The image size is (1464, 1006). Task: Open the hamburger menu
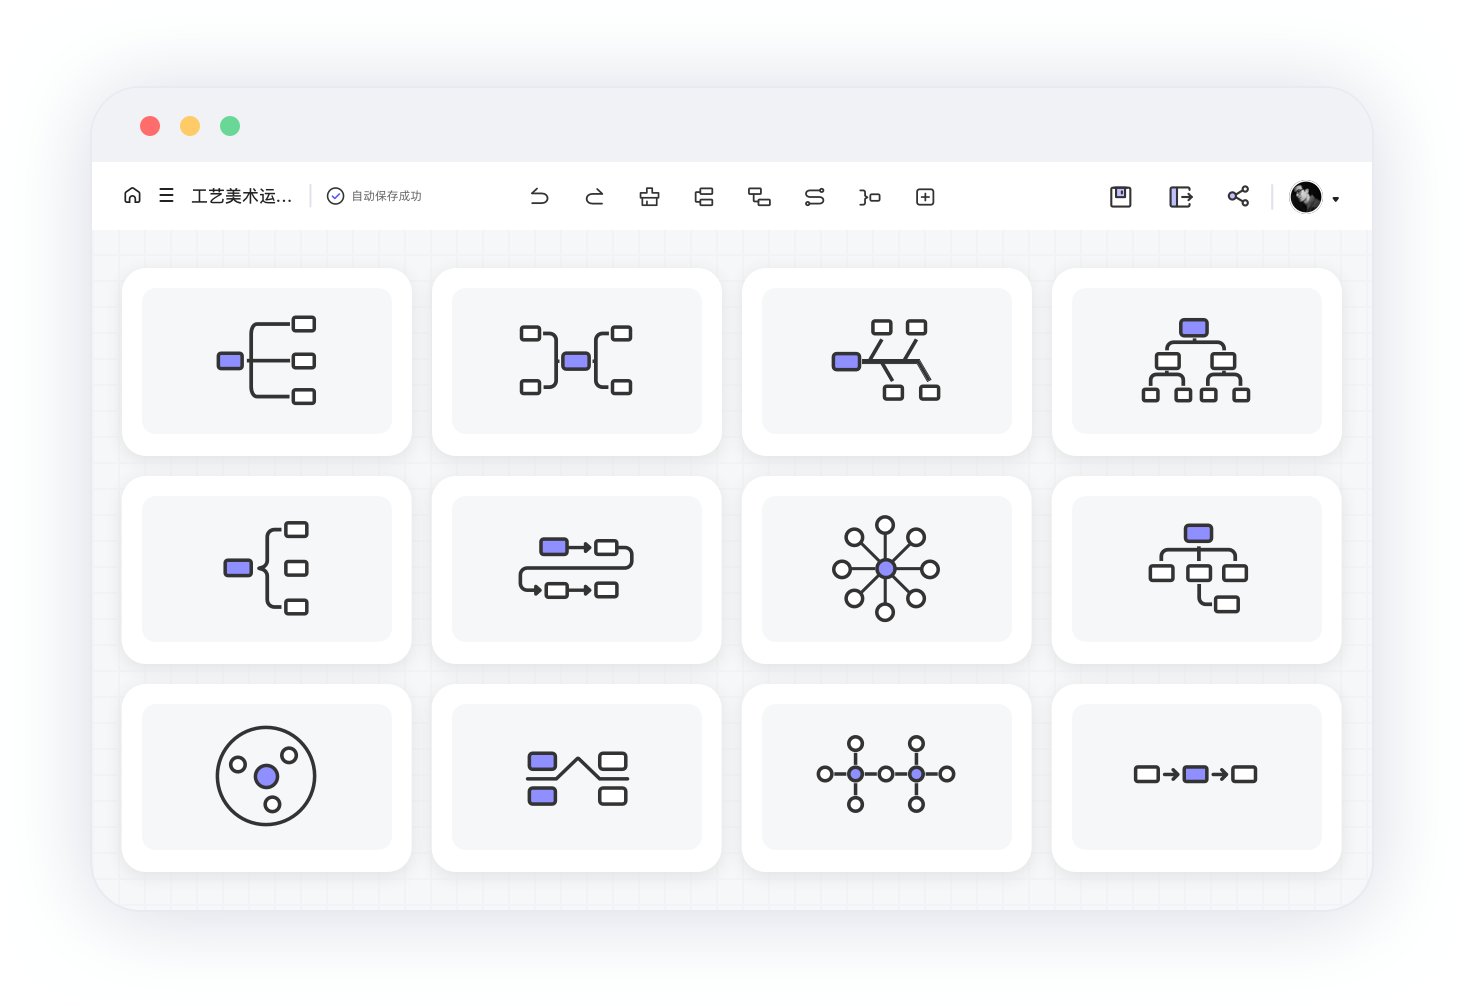166,196
